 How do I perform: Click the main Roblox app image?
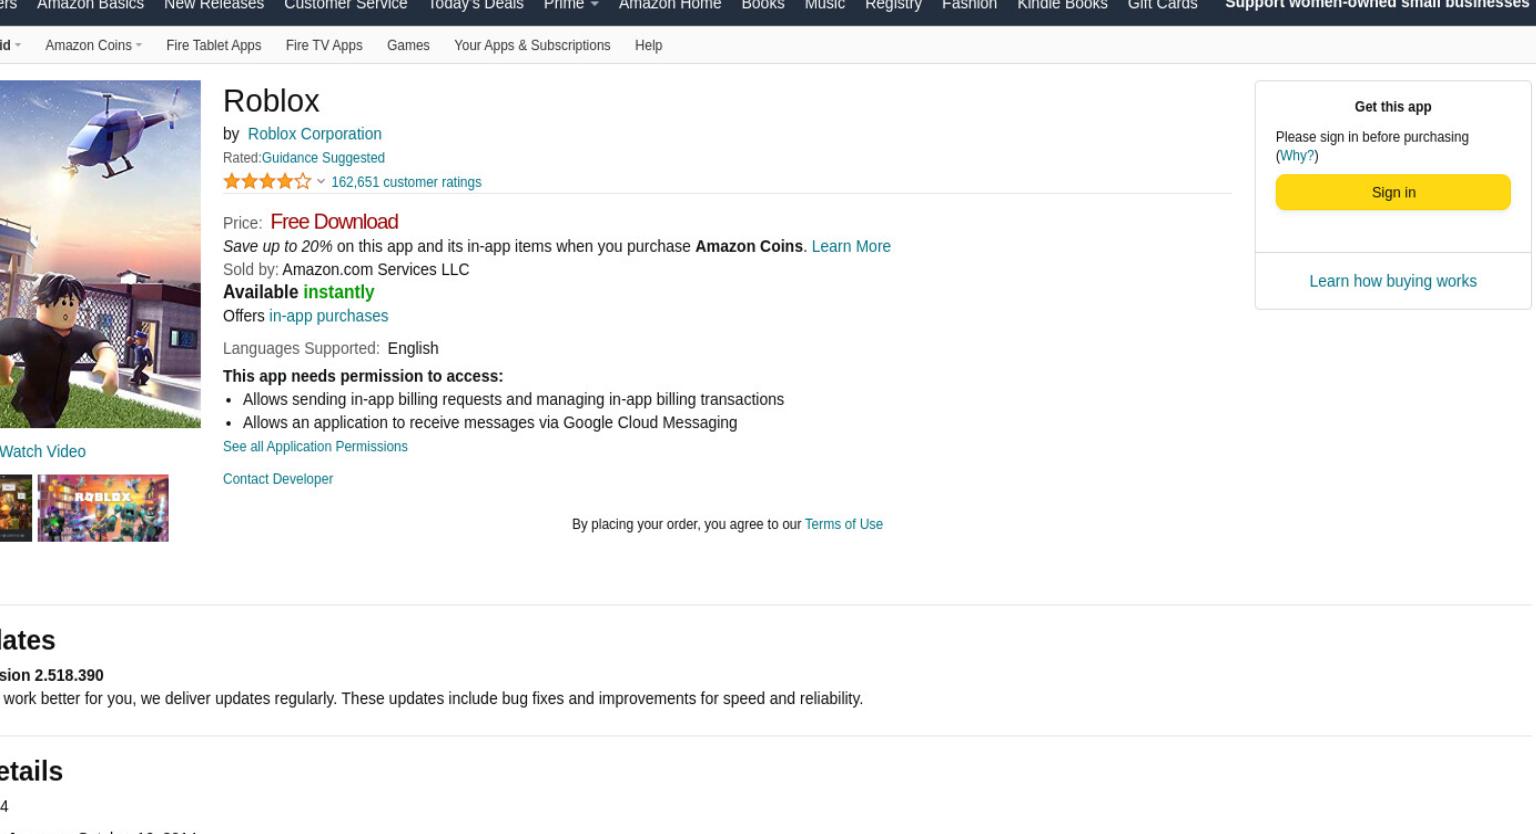point(100,254)
